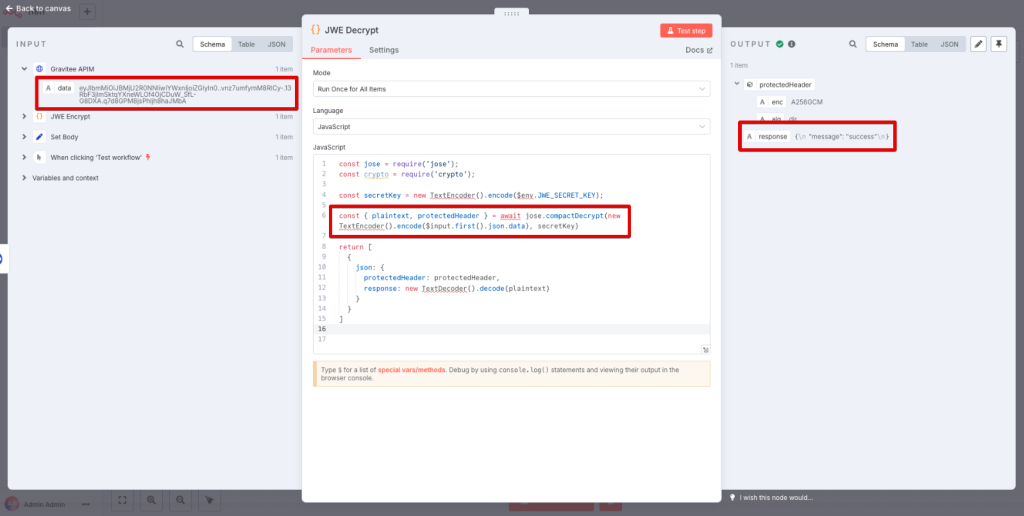This screenshot has width=1024, height=516.
Task: Expand Variables and context section
Action: coord(24,178)
